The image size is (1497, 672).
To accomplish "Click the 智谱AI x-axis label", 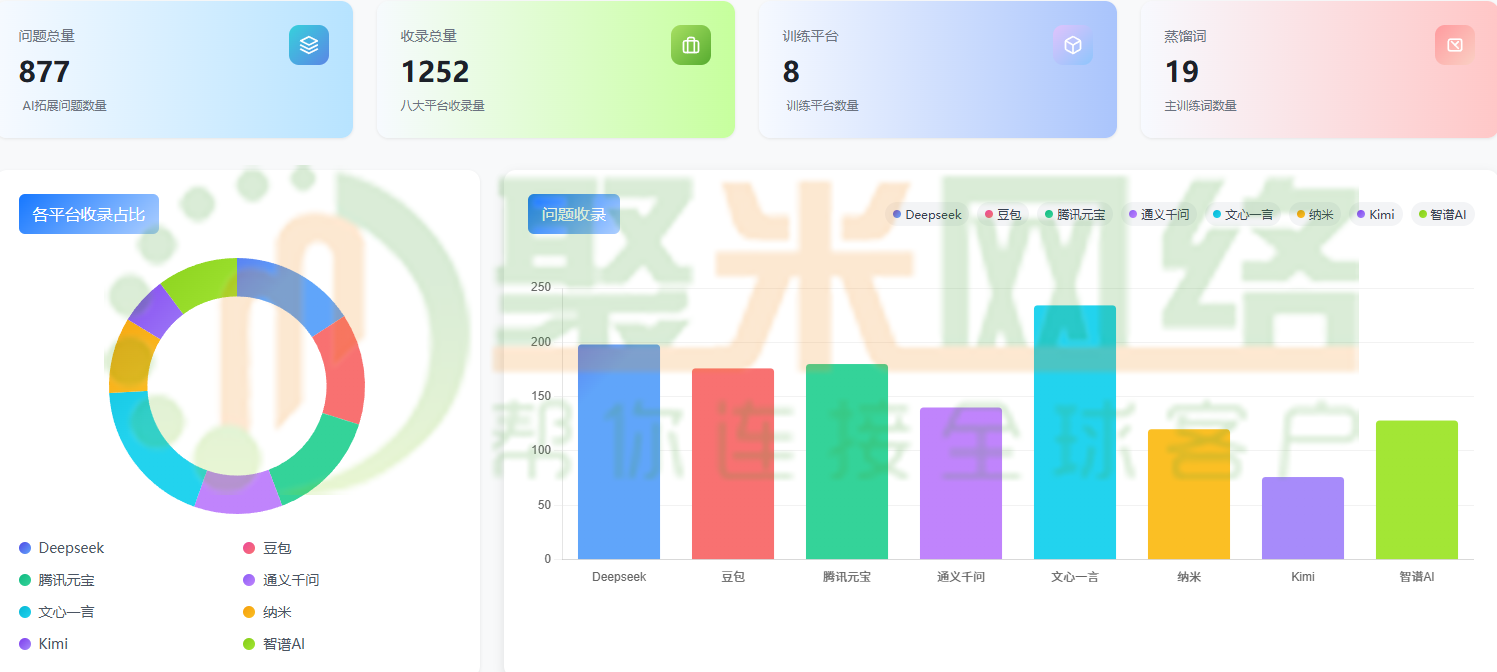I will tap(1417, 577).
